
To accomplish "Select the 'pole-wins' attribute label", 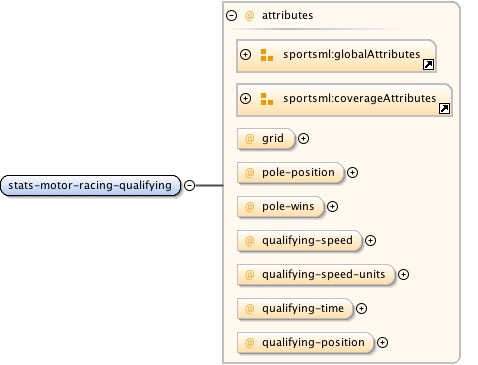I will tap(288, 207).
